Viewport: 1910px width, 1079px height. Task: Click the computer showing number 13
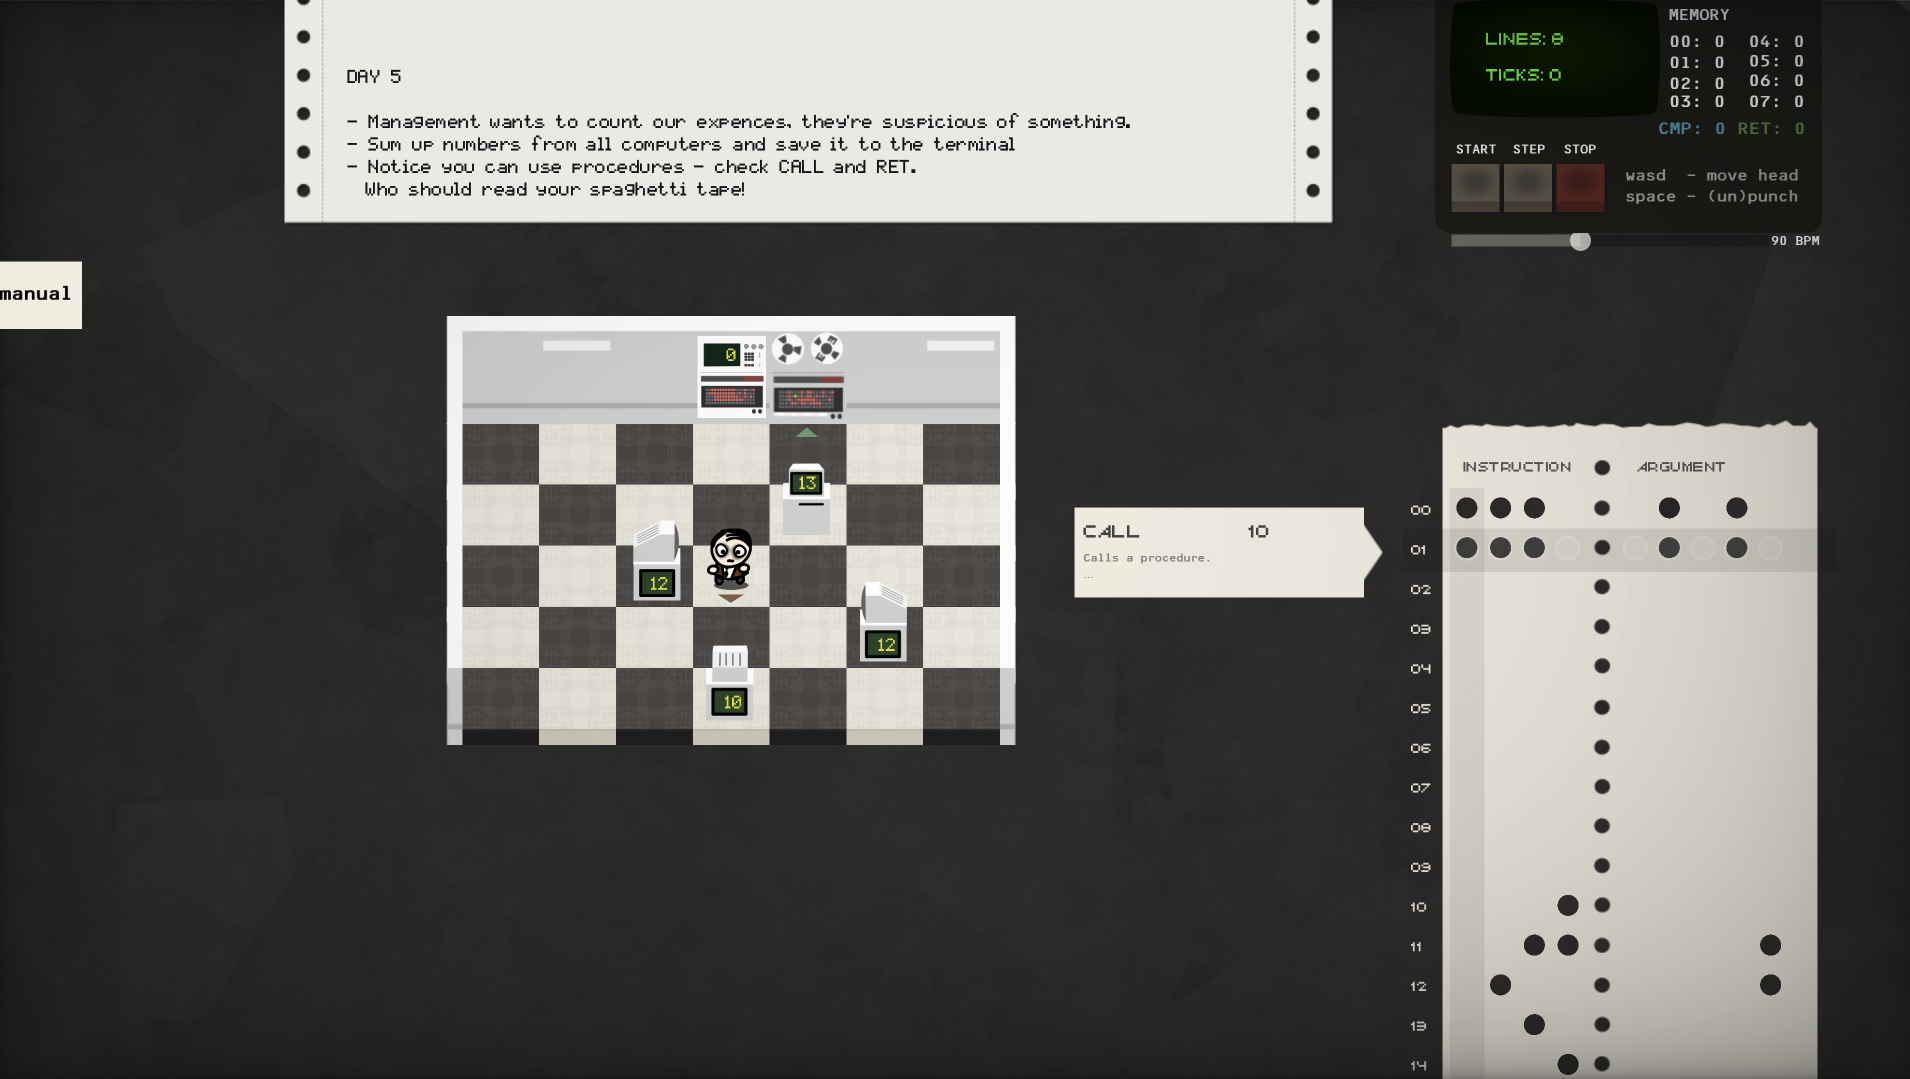(x=806, y=497)
